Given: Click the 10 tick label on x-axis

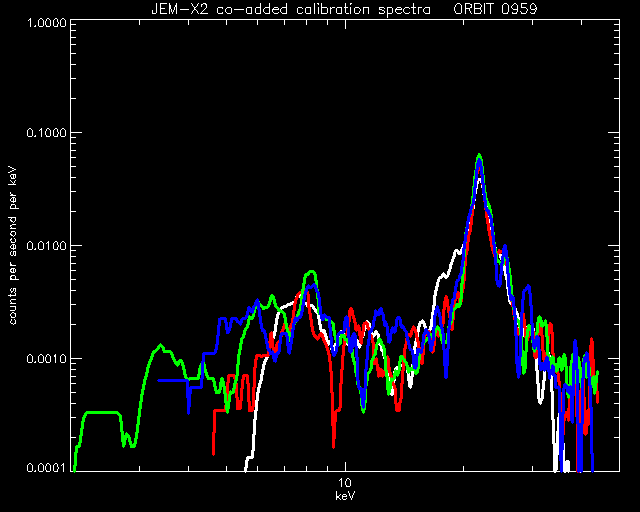Looking at the screenshot, I should point(345,483).
